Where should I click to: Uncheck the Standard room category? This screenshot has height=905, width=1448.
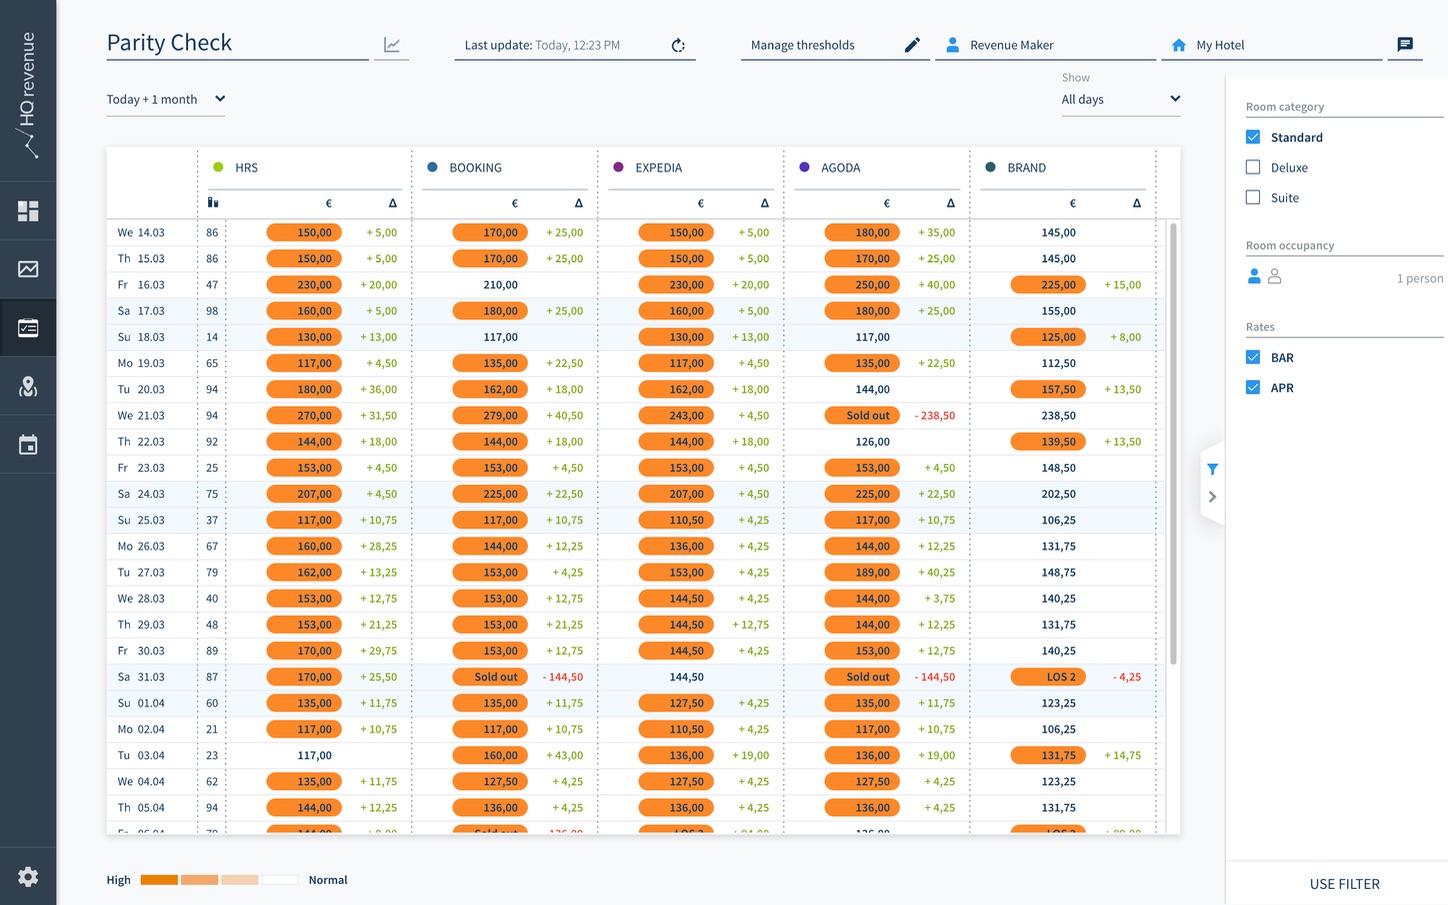[1253, 137]
